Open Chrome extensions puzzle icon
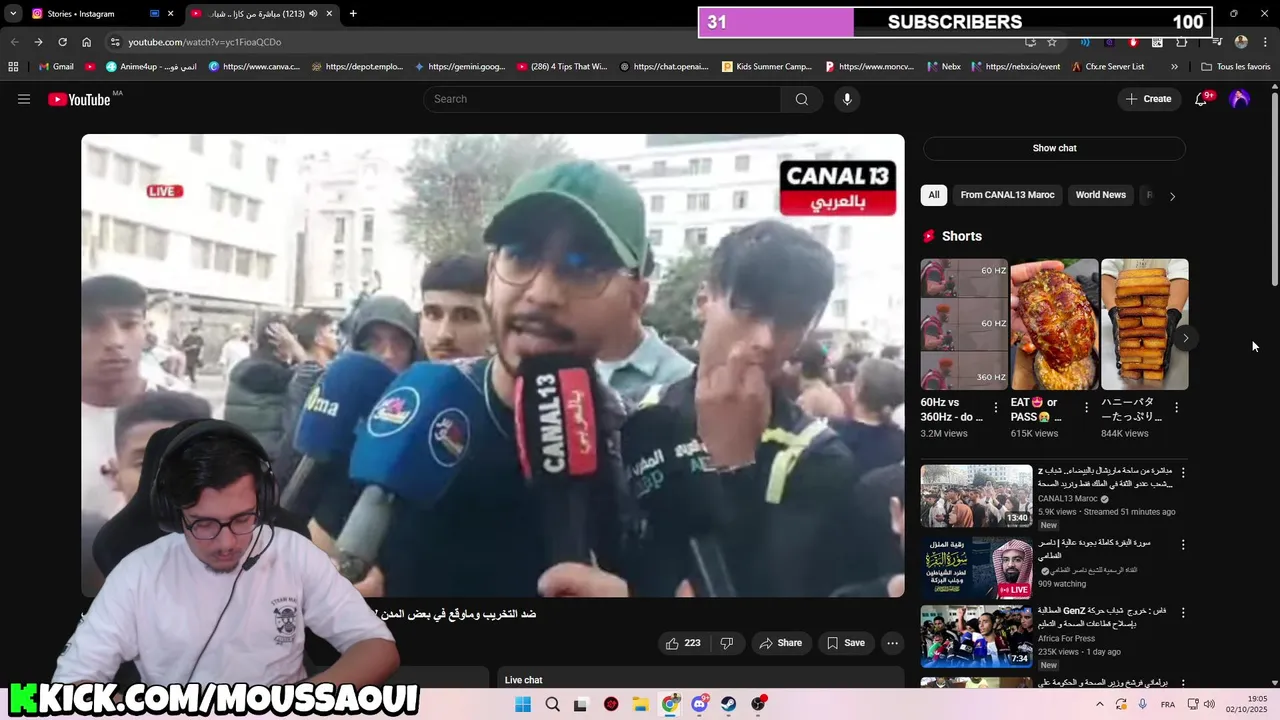Image resolution: width=1280 pixels, height=720 pixels. (1181, 42)
